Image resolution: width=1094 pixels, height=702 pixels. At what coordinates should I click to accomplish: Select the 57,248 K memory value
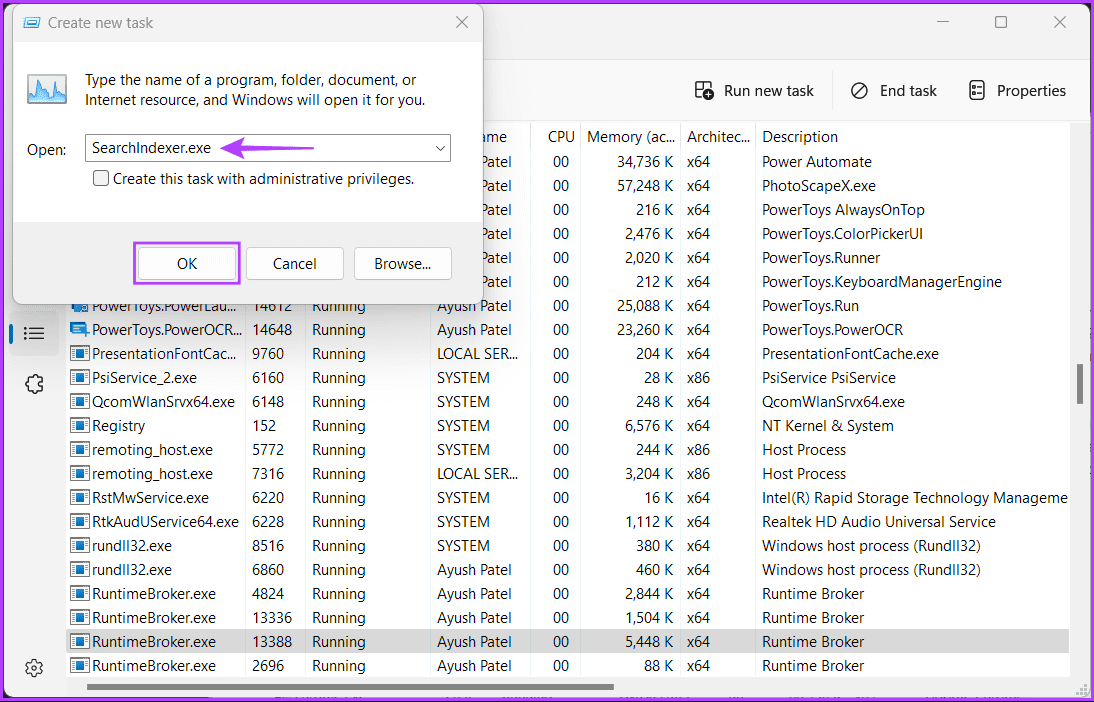(x=645, y=186)
